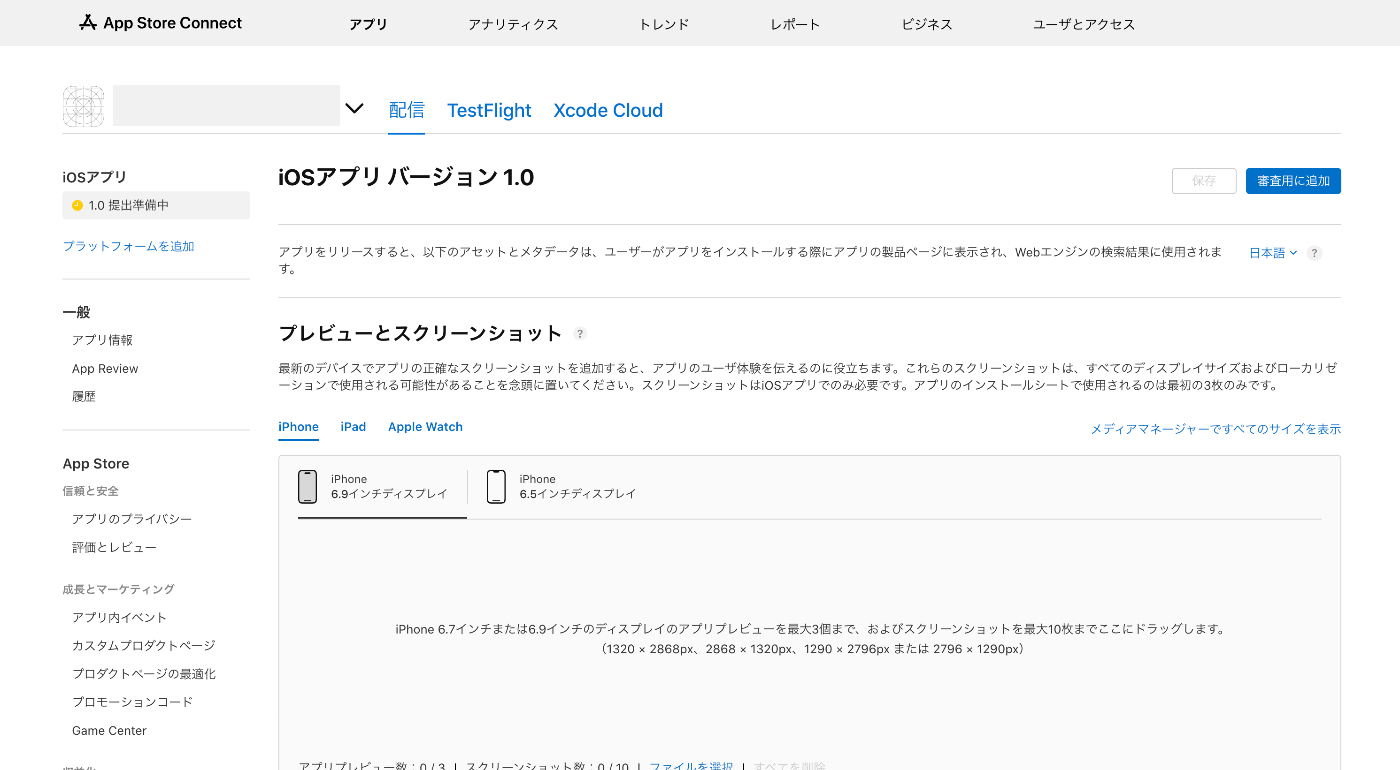Open アプリ情報 in the sidebar

click(x=102, y=340)
